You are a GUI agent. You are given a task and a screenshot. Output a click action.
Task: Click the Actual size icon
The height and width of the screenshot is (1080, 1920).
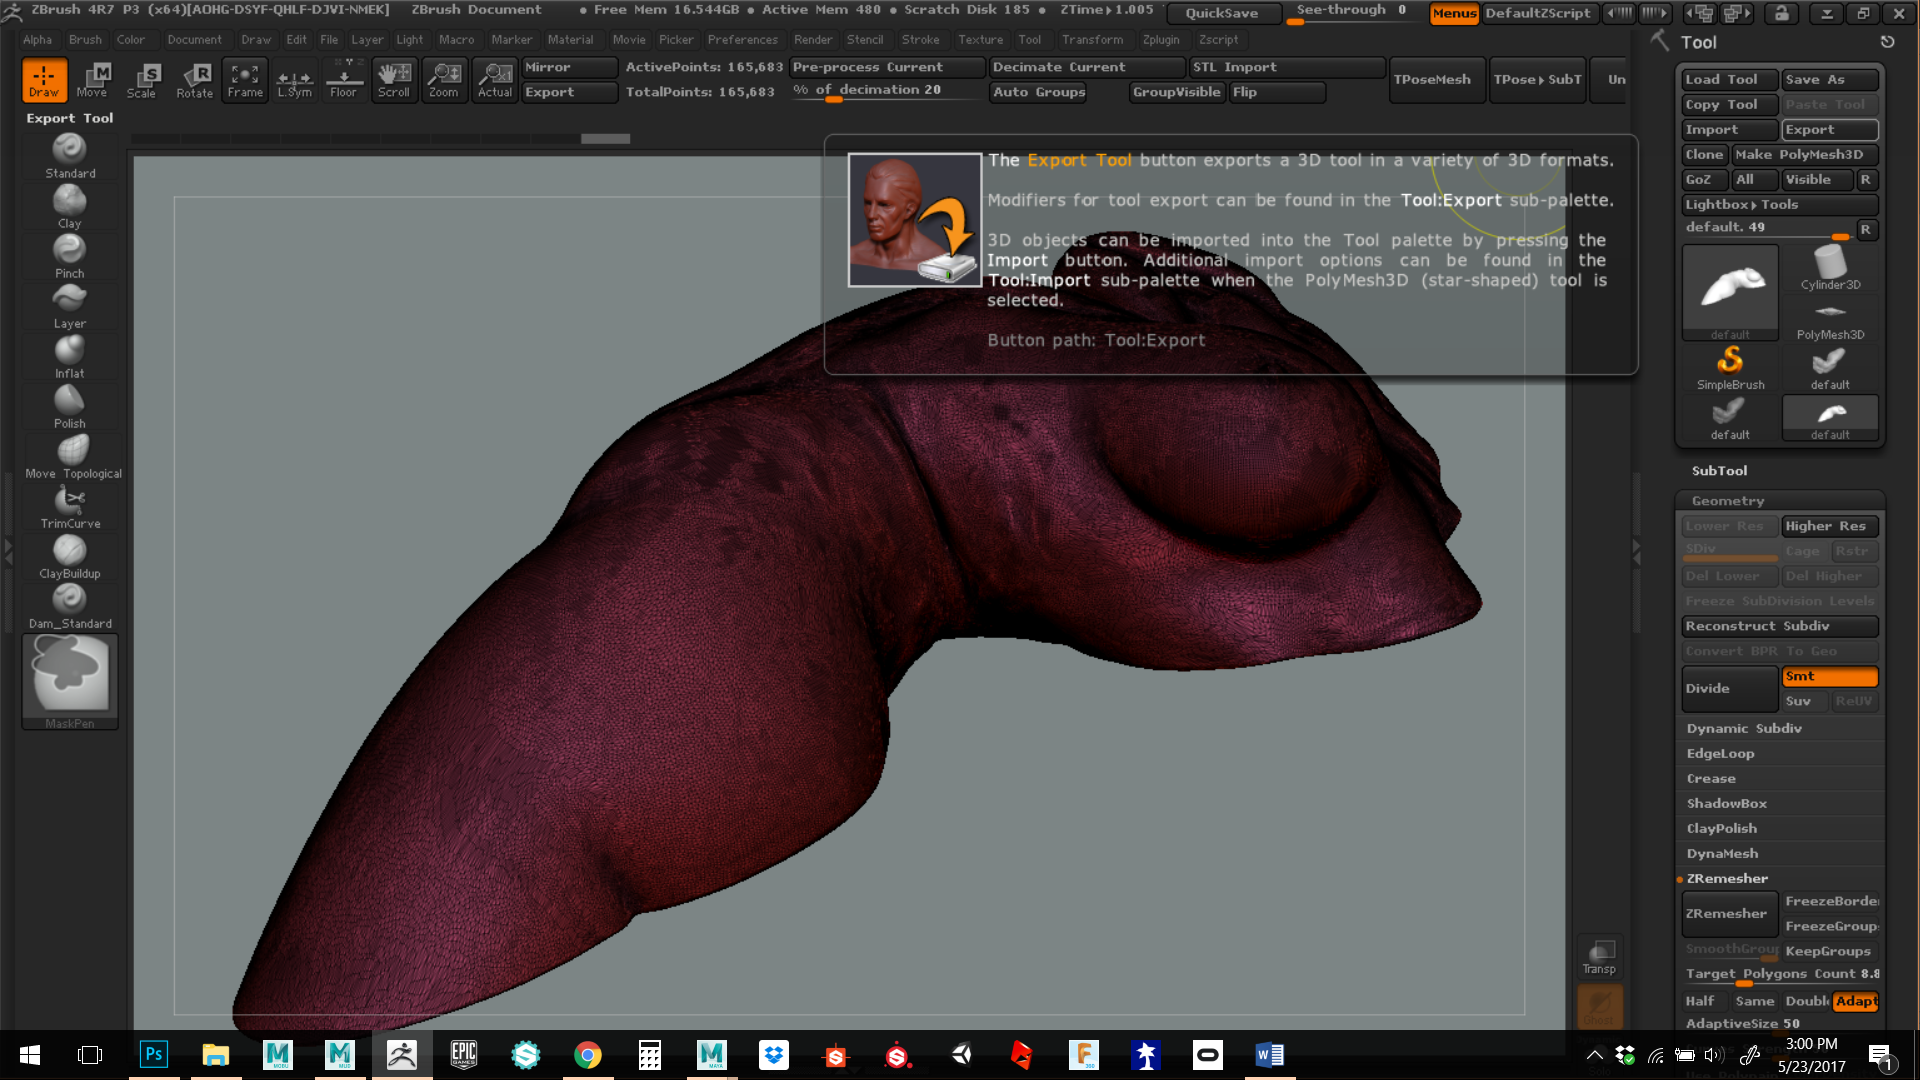[x=495, y=80]
